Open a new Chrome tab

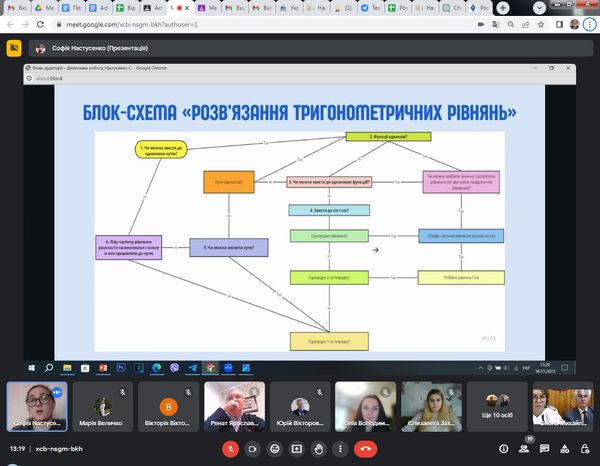click(x=502, y=6)
